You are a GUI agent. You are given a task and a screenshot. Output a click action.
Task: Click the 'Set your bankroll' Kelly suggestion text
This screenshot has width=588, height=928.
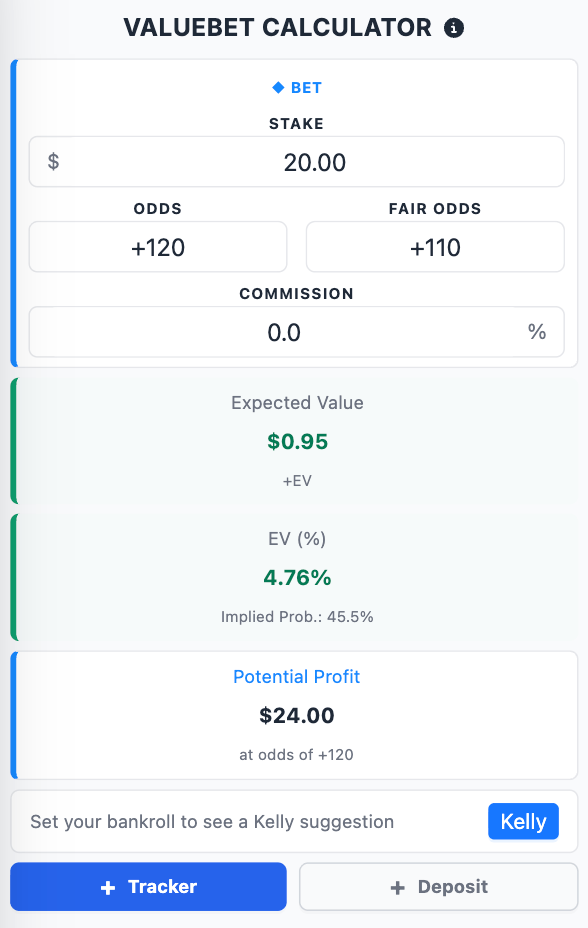212,821
